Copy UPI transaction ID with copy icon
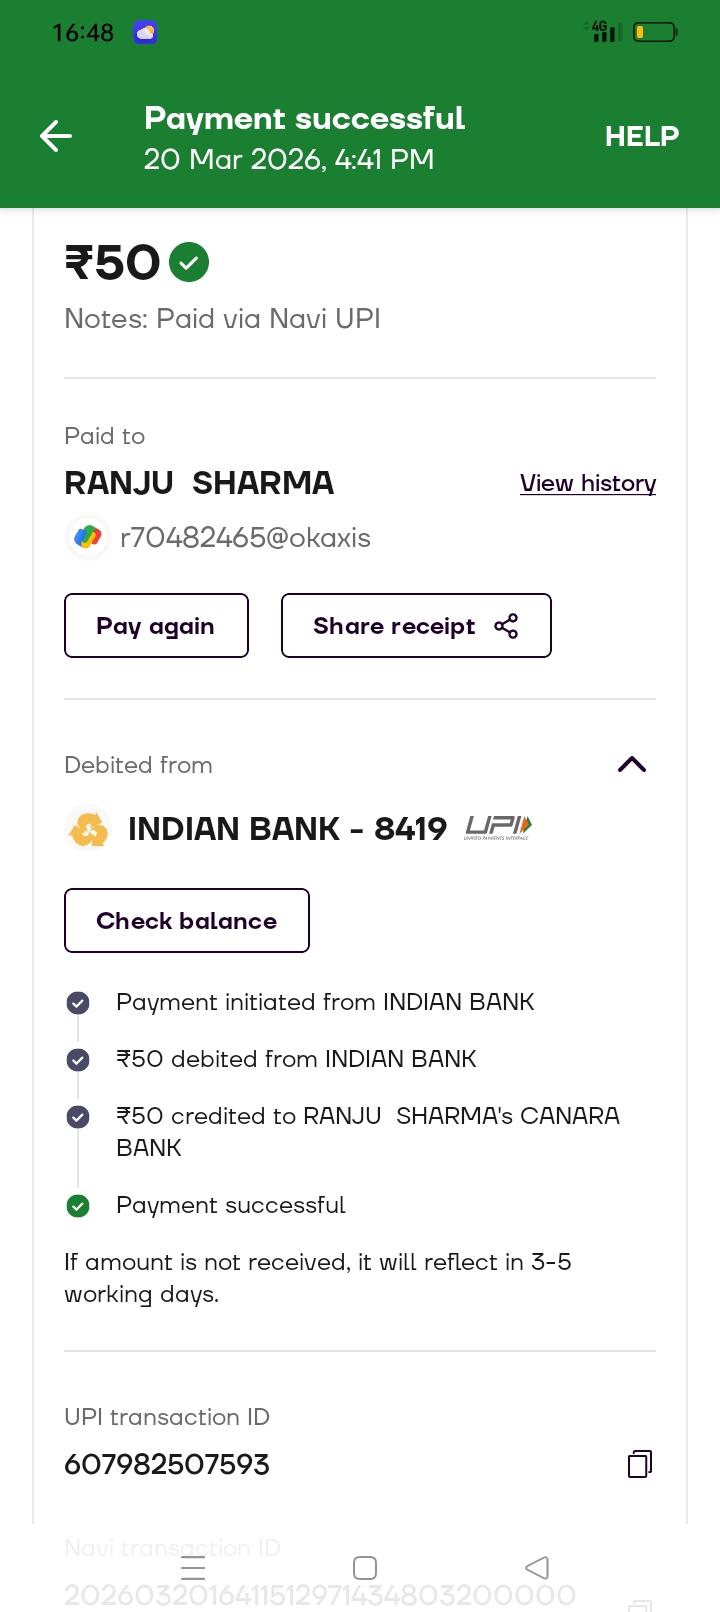Screen dimensions: 720x1612 coord(639,1464)
